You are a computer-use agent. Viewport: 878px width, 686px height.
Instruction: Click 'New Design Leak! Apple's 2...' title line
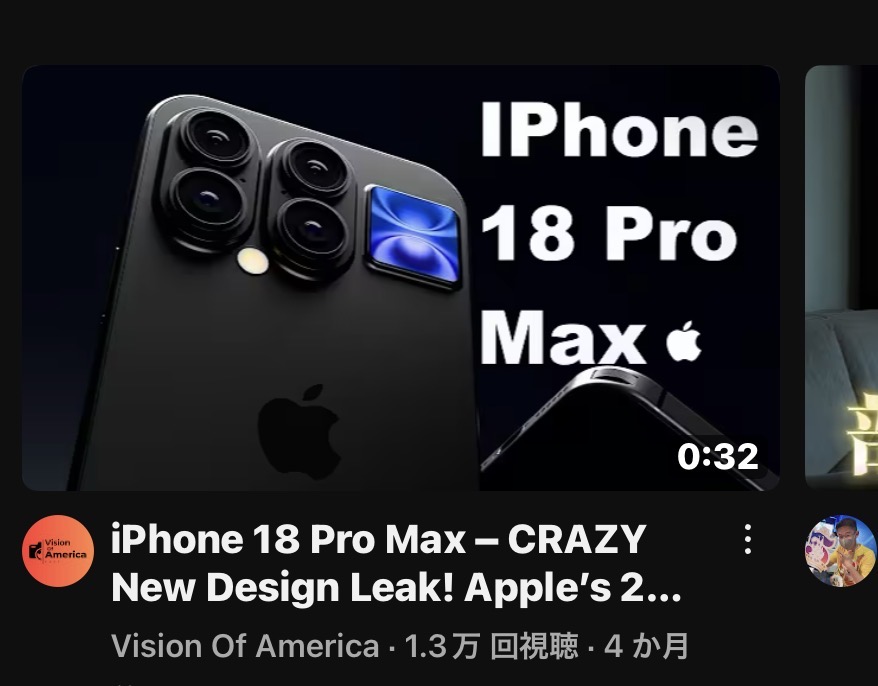(x=396, y=587)
